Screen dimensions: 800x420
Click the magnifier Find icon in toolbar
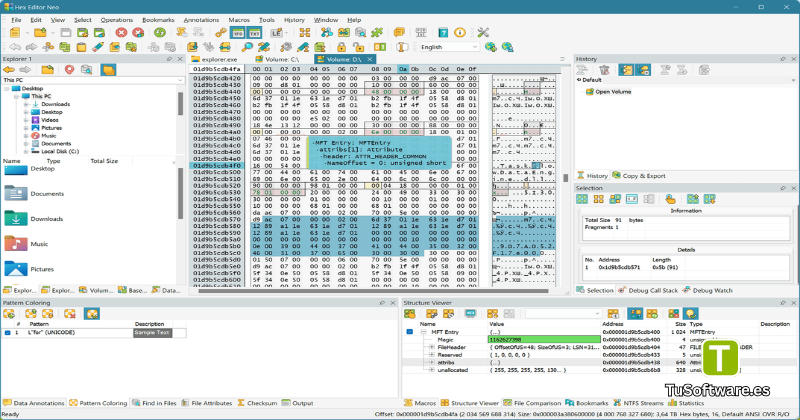pos(246,47)
